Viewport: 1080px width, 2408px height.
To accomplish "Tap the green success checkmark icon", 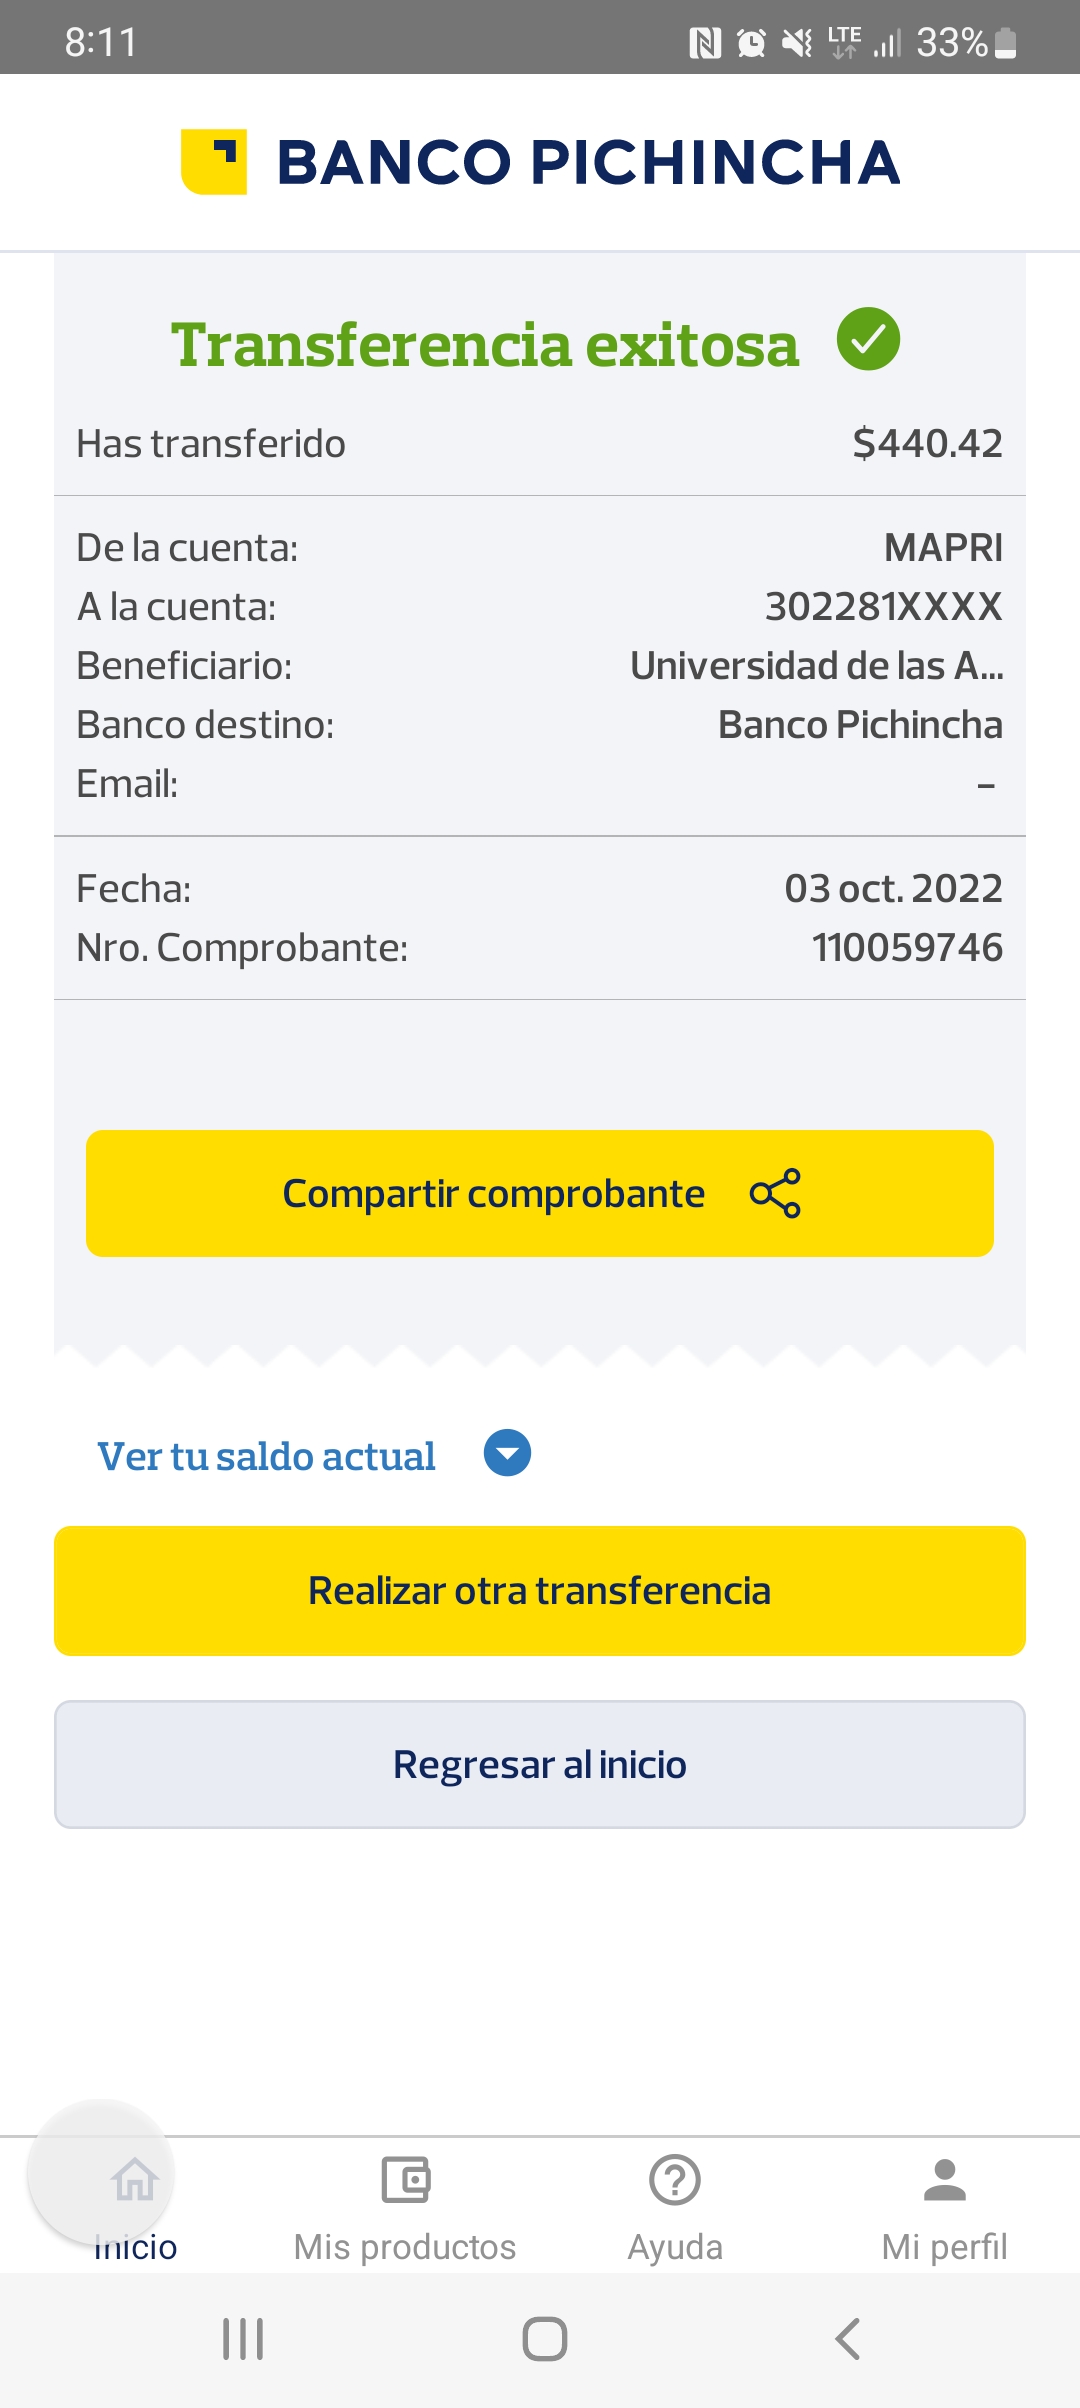I will (868, 339).
